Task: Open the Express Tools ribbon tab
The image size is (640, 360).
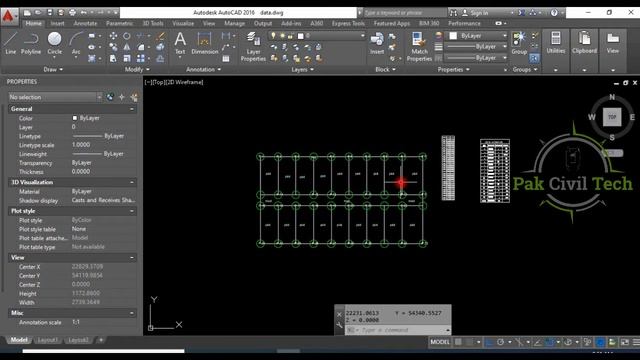Action: (x=348, y=24)
